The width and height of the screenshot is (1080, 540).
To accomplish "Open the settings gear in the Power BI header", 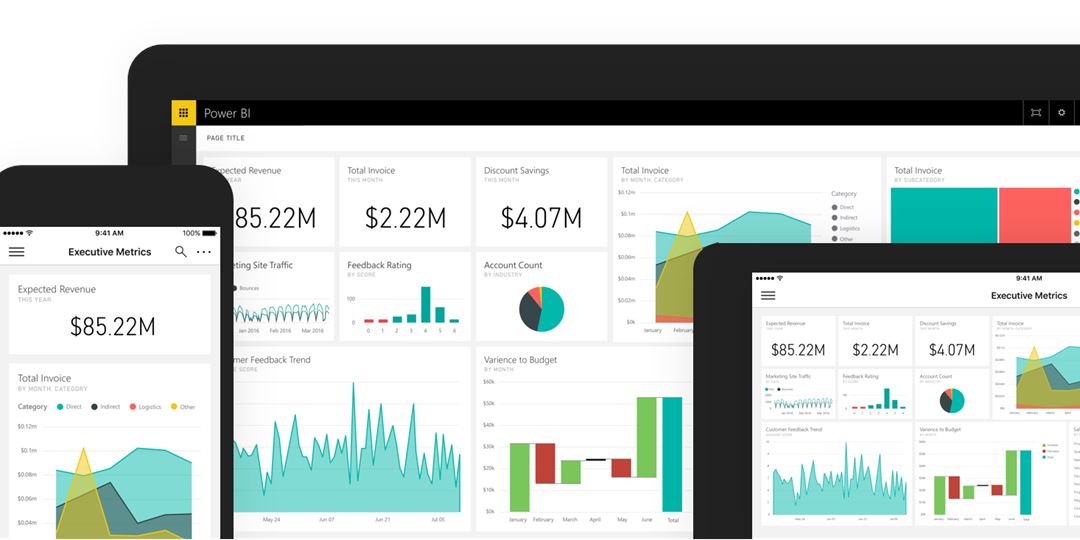I will pos(1062,113).
